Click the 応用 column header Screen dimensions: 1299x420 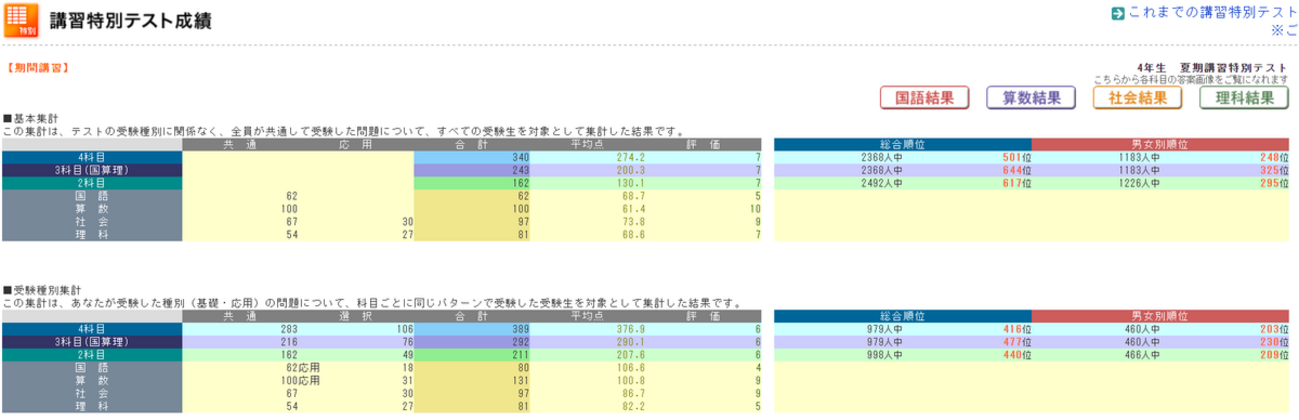[x=358, y=144]
